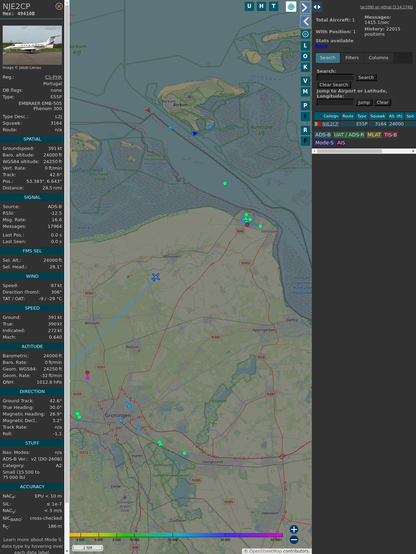
Task: Click the U map toggle button
Action: (x=249, y=6)
